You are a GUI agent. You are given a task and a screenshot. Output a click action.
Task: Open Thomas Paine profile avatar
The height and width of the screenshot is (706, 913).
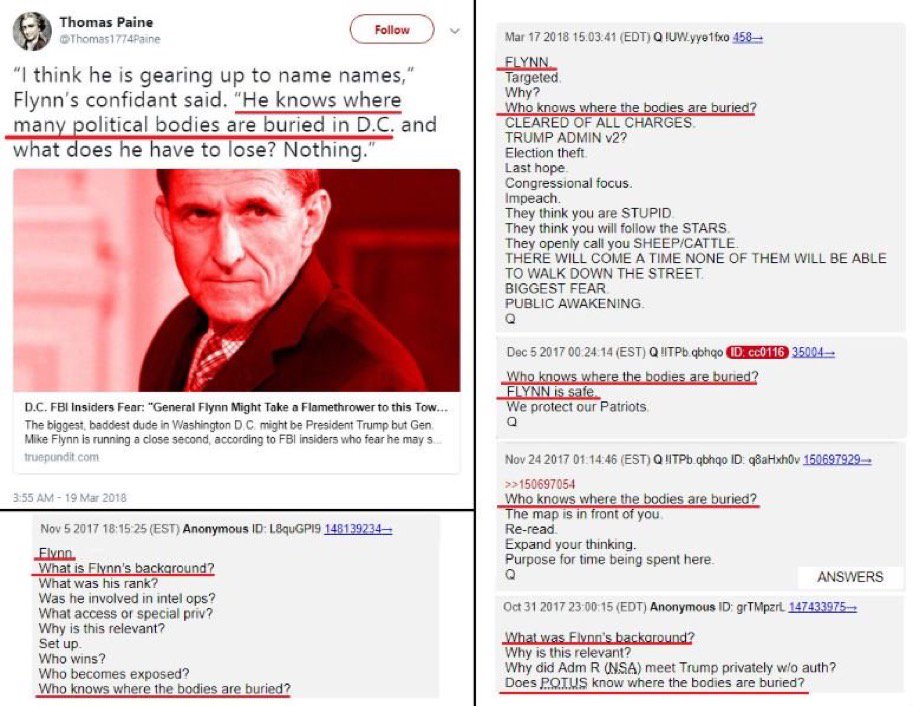31,30
